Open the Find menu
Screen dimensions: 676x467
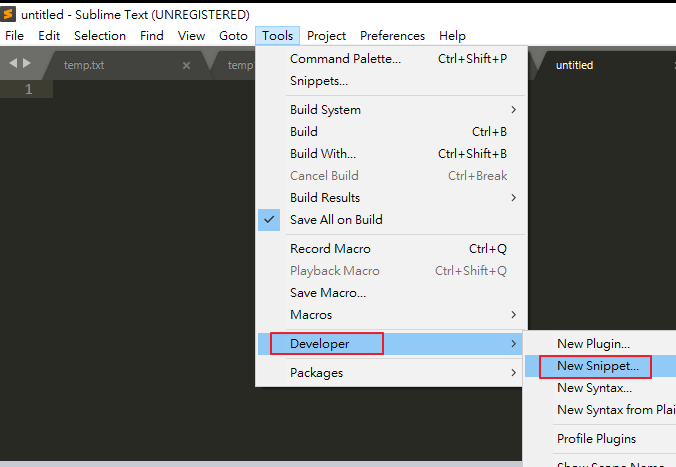click(x=152, y=36)
